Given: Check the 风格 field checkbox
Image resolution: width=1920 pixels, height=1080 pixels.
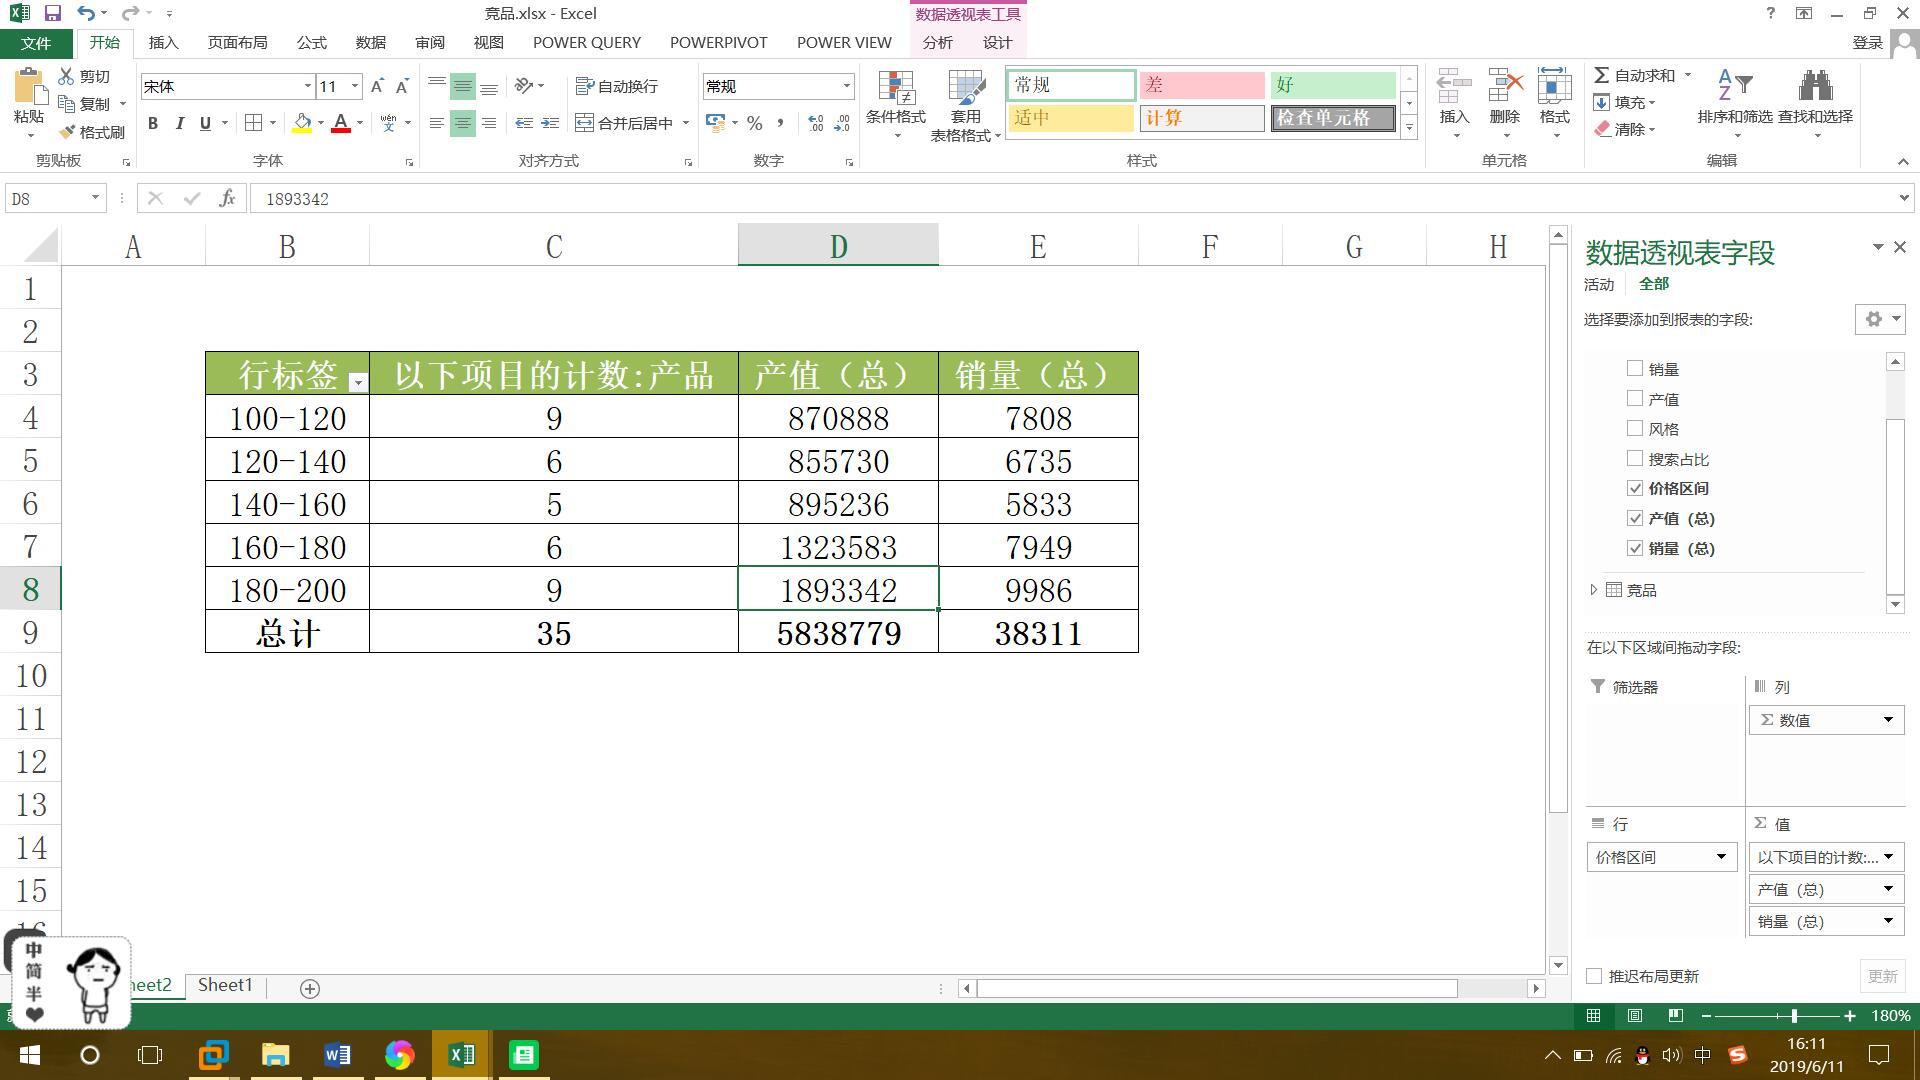Looking at the screenshot, I should 1635,428.
